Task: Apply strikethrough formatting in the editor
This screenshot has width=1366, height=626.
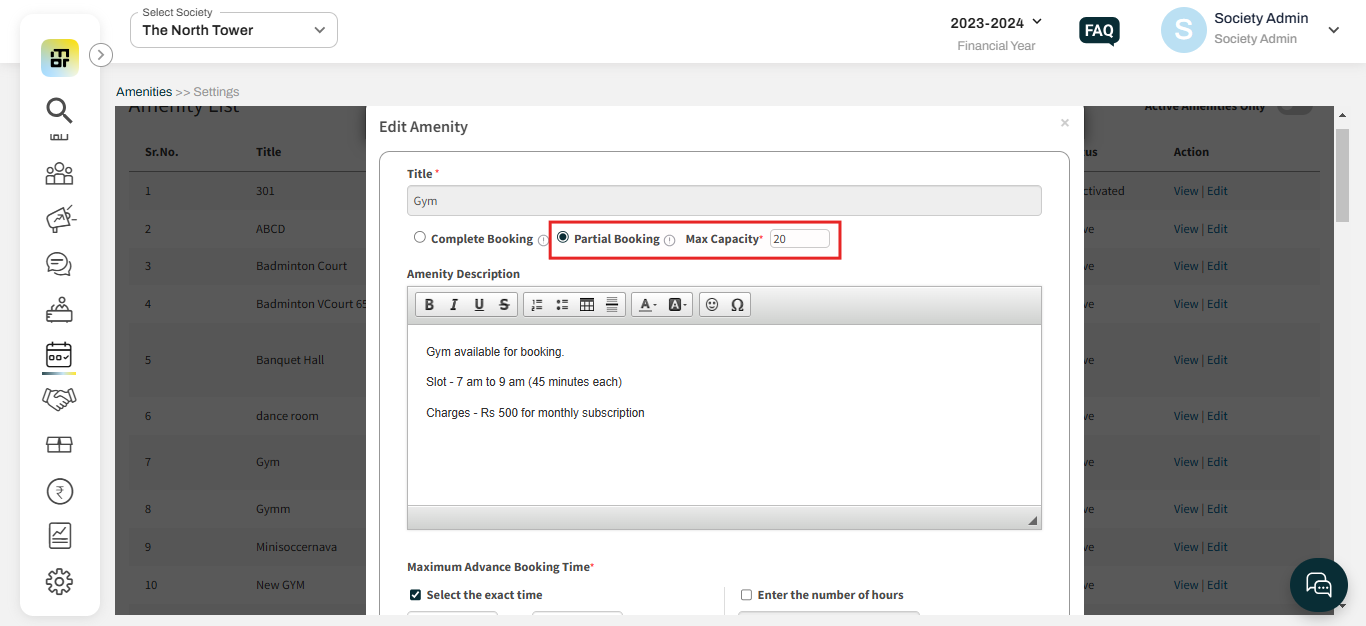Action: [x=503, y=304]
